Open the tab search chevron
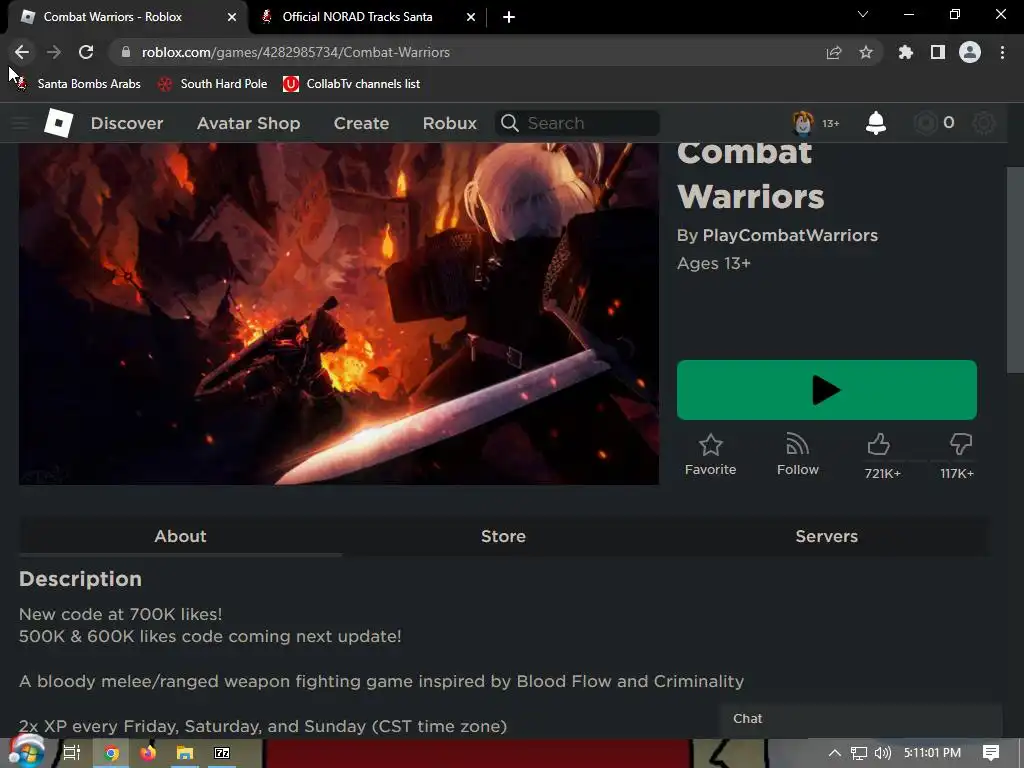Viewport: 1024px width, 768px height. pyautogui.click(x=863, y=14)
